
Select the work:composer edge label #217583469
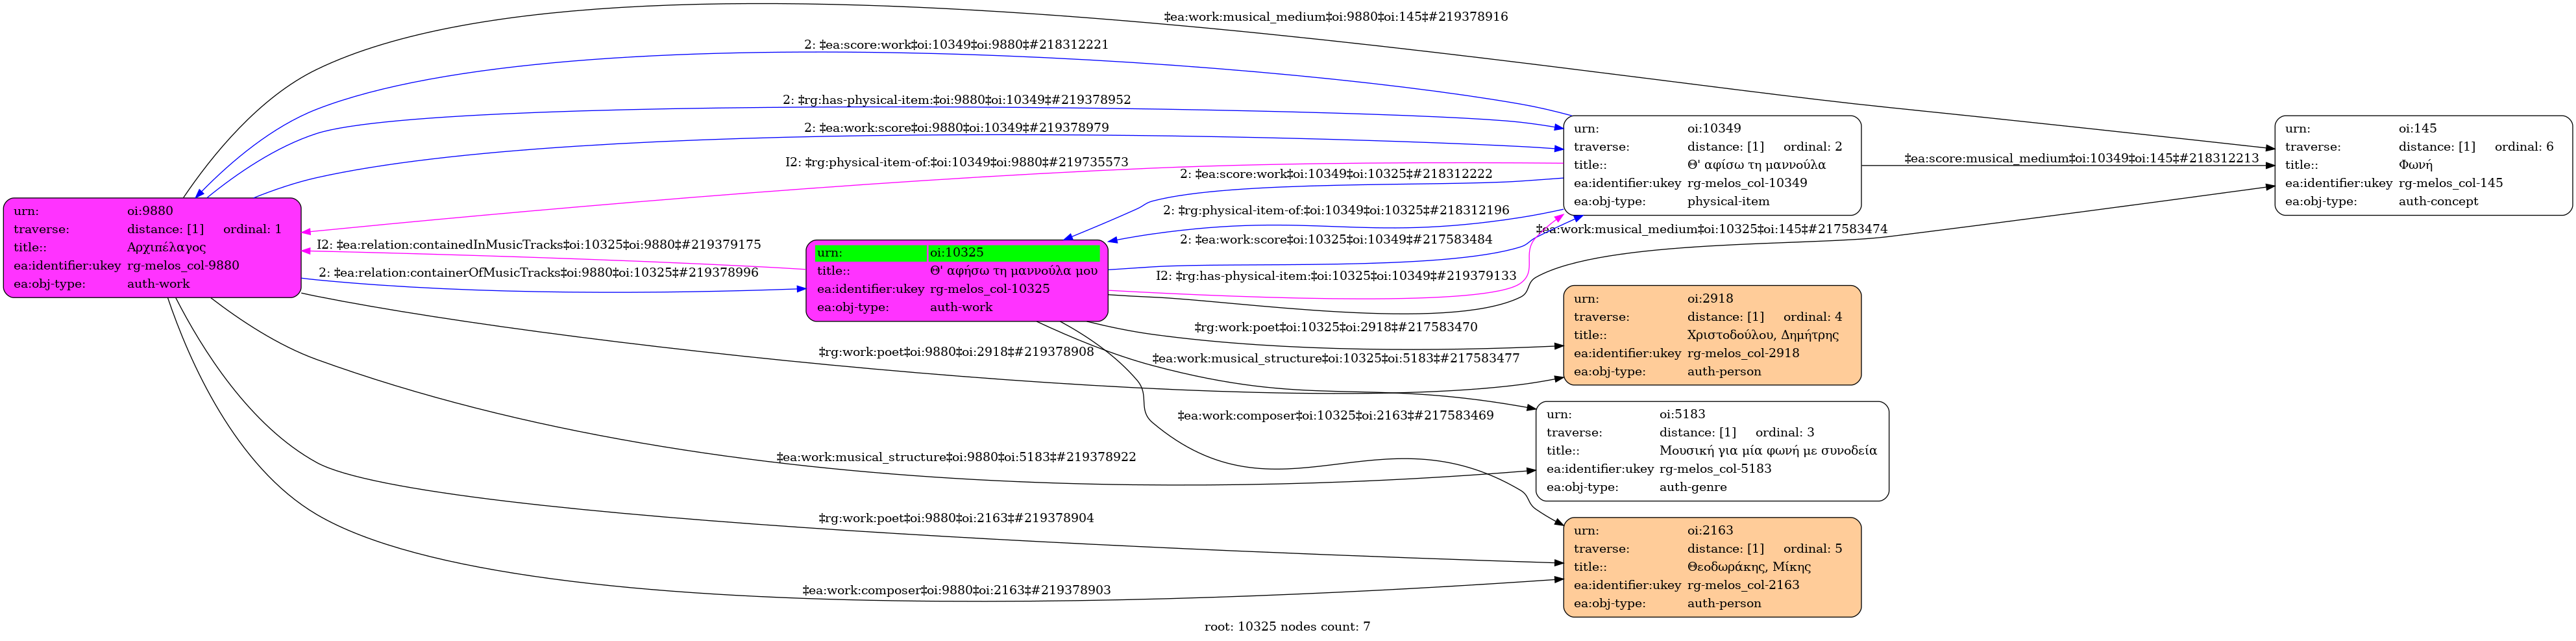[1335, 415]
